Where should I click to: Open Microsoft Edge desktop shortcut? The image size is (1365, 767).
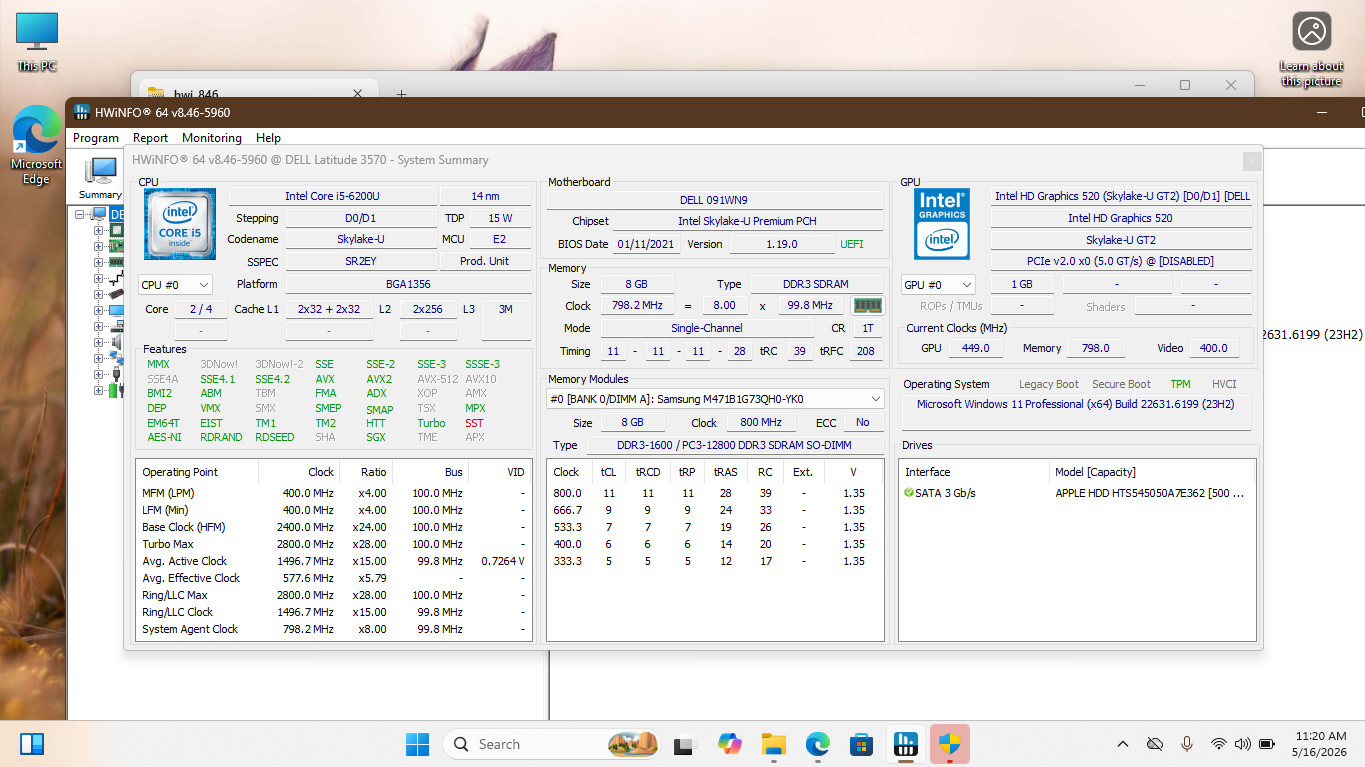click(36, 145)
